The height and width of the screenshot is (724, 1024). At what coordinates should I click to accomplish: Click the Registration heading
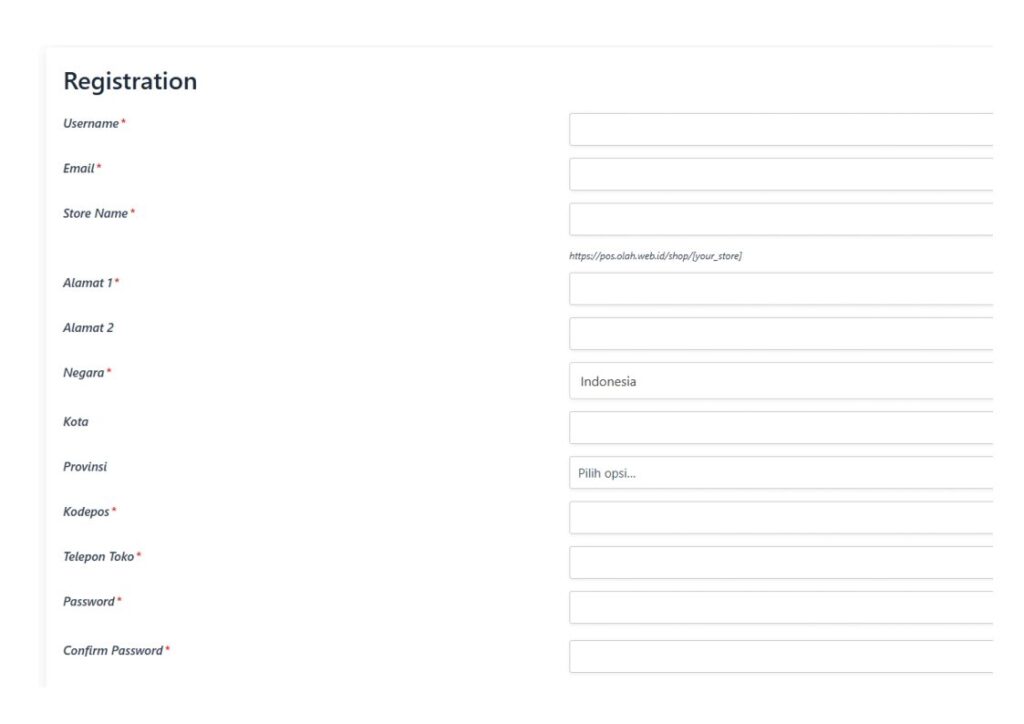130,81
